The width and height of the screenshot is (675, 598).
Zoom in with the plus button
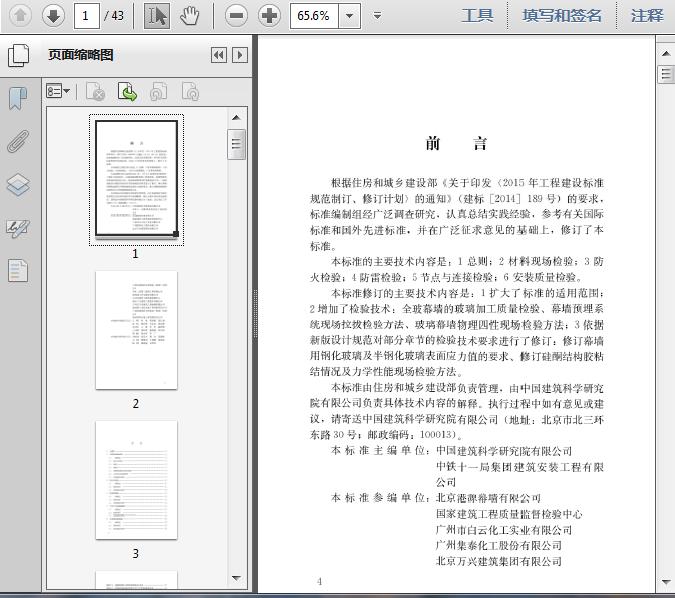269,15
